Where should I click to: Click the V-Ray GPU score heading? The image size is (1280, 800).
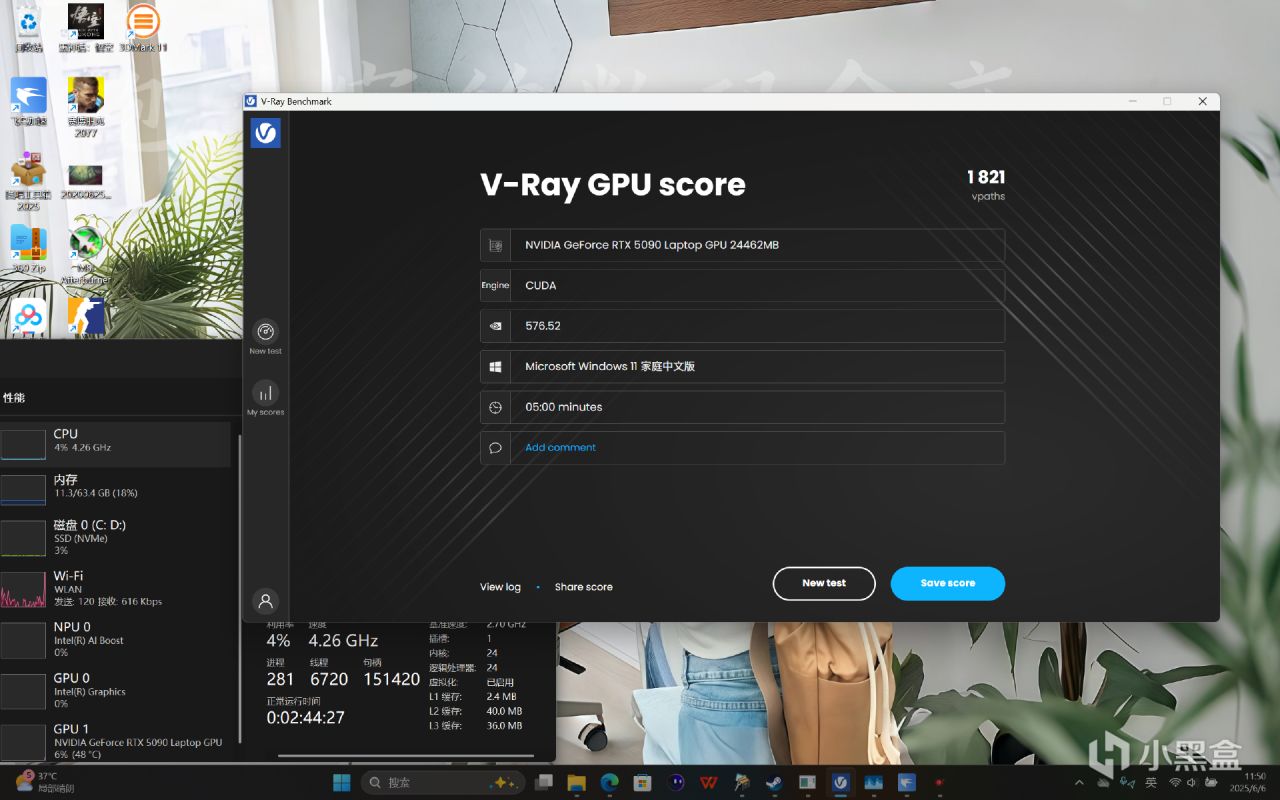(x=613, y=185)
